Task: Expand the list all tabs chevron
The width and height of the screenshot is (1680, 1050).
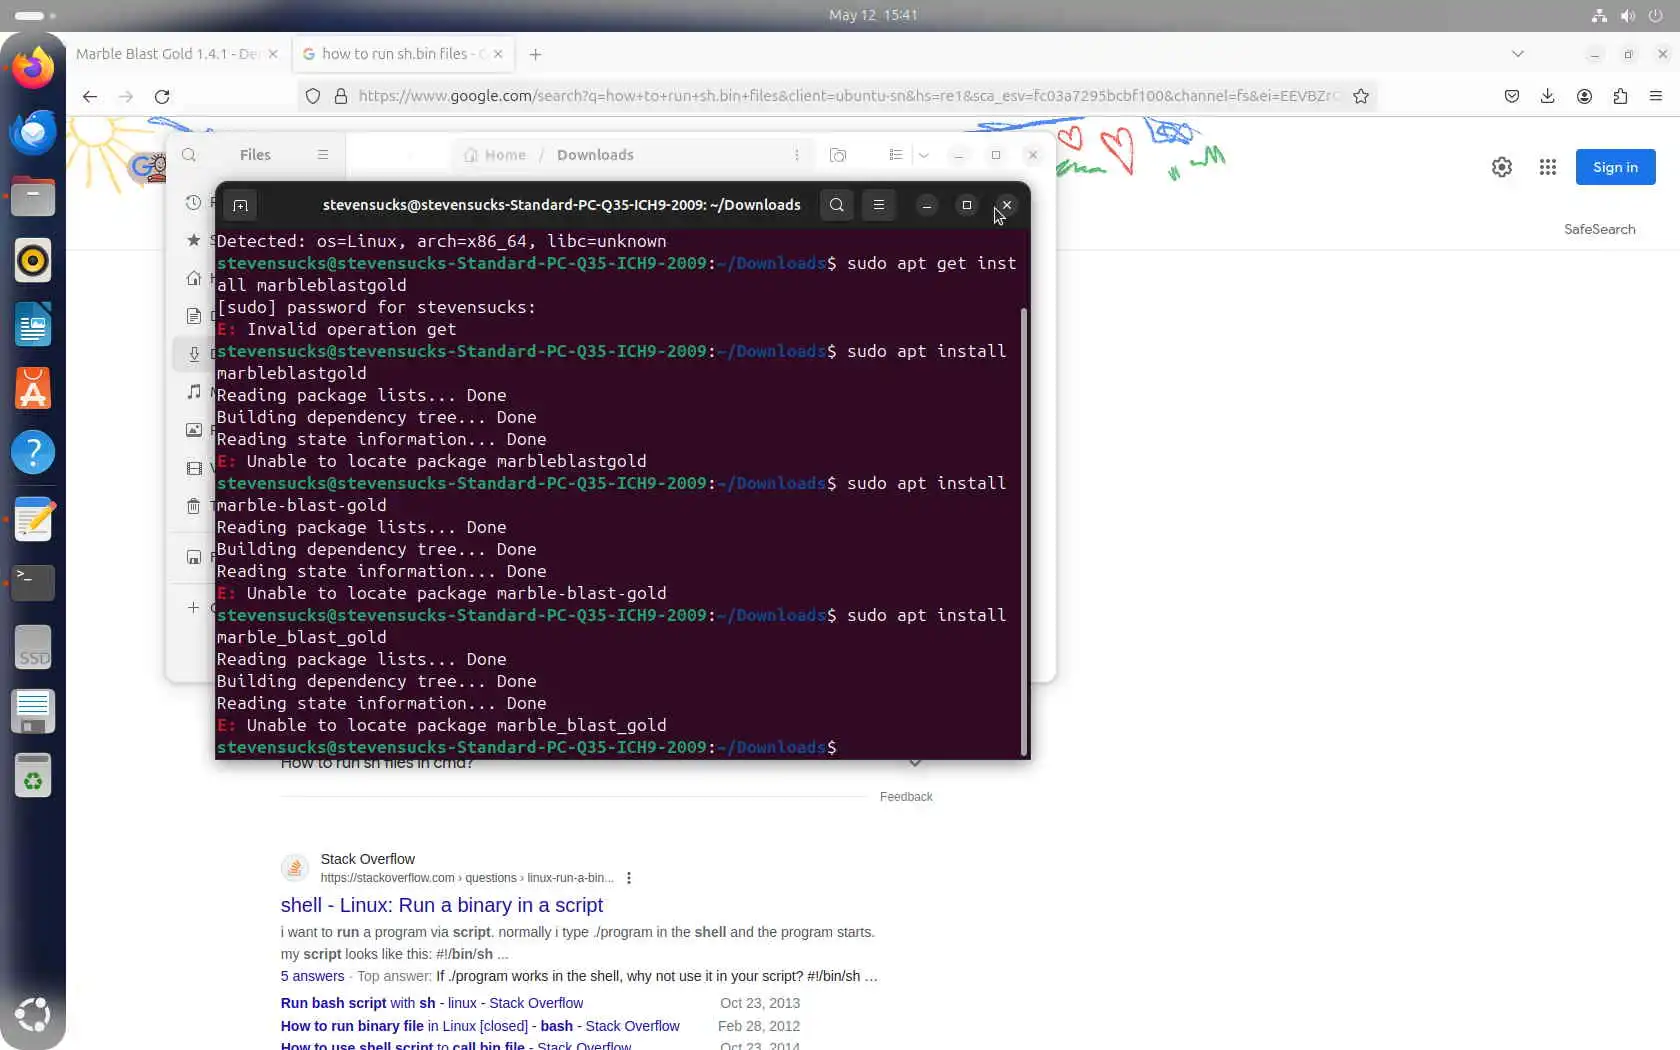Action: [1518, 54]
